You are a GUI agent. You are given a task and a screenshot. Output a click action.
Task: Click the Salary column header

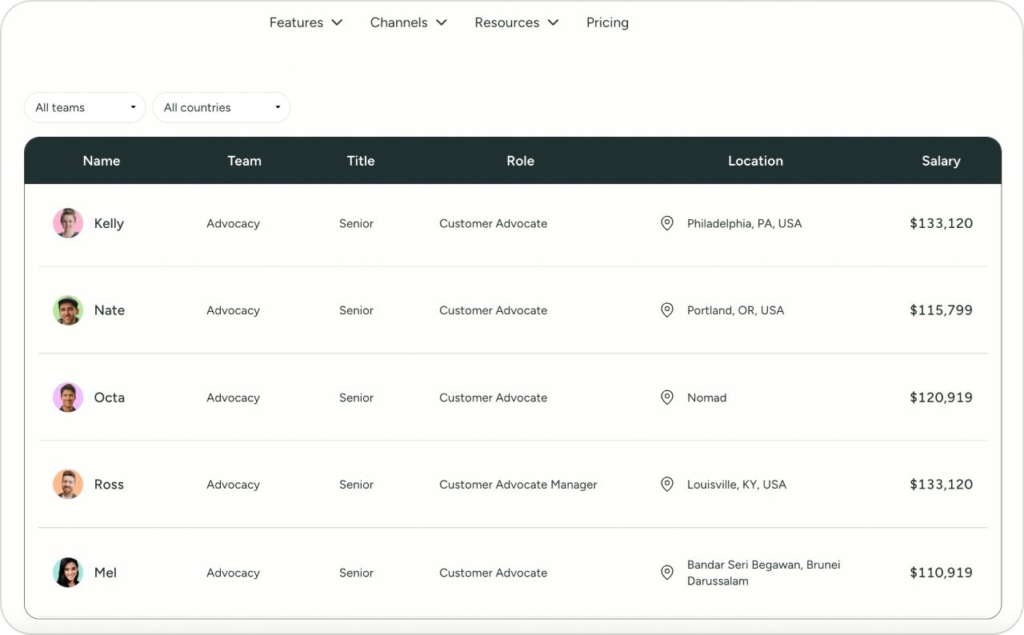click(x=940, y=161)
